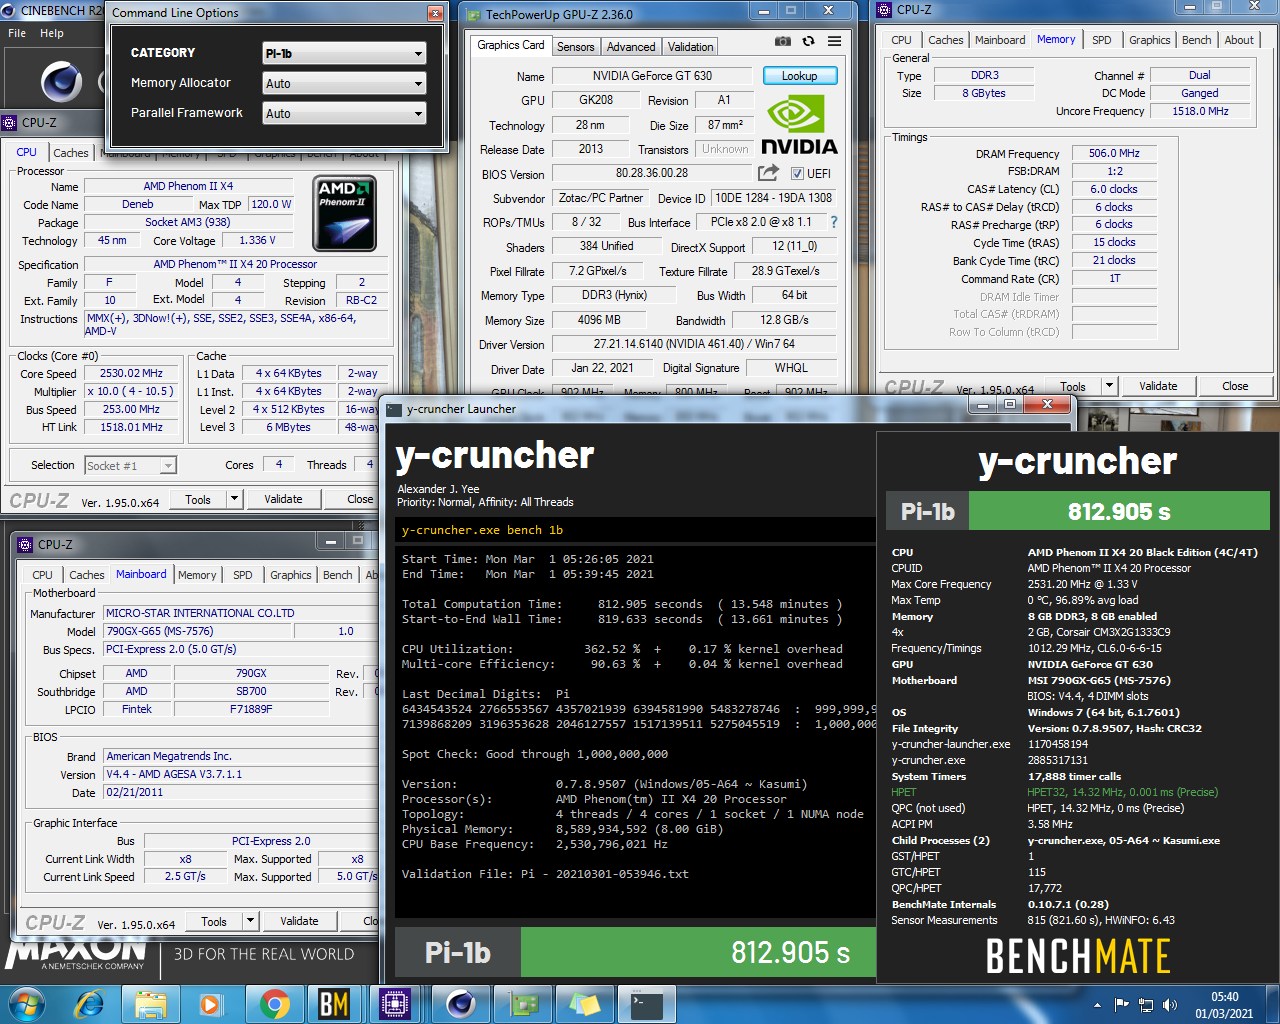The height and width of the screenshot is (1024, 1280).
Task: Switch to BenchMate via BM taskbar icon
Action: coord(334,1004)
